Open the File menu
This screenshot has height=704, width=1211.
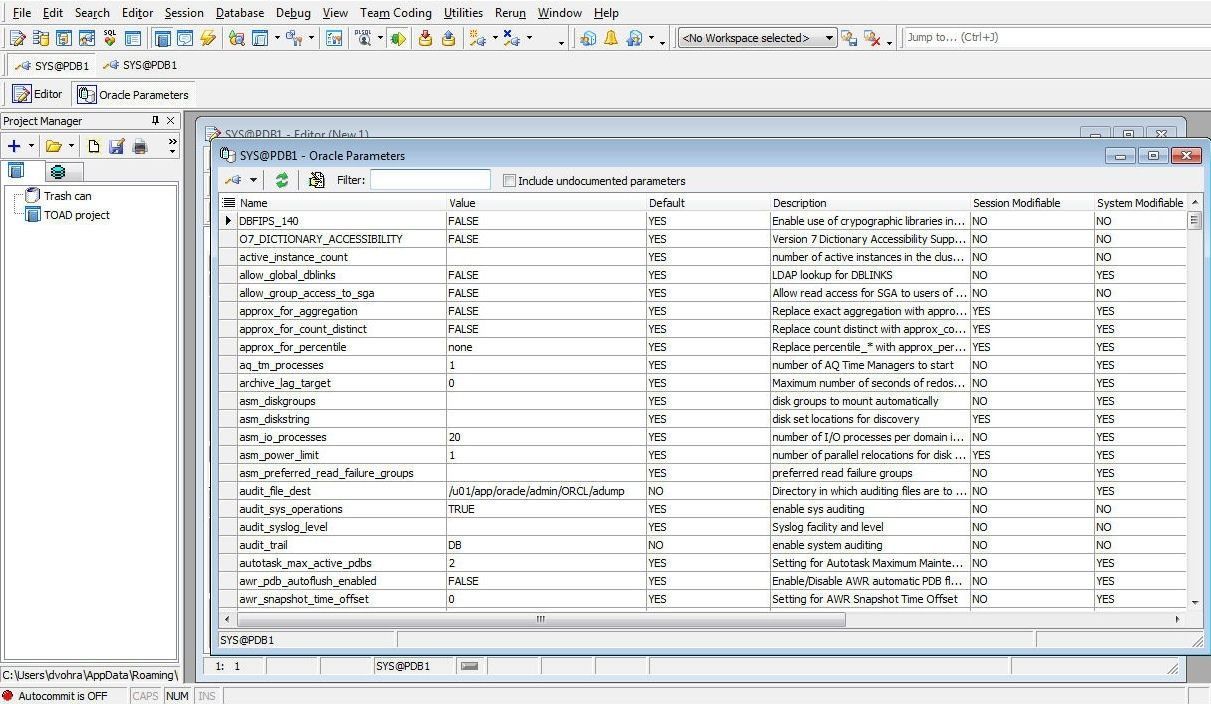21,13
